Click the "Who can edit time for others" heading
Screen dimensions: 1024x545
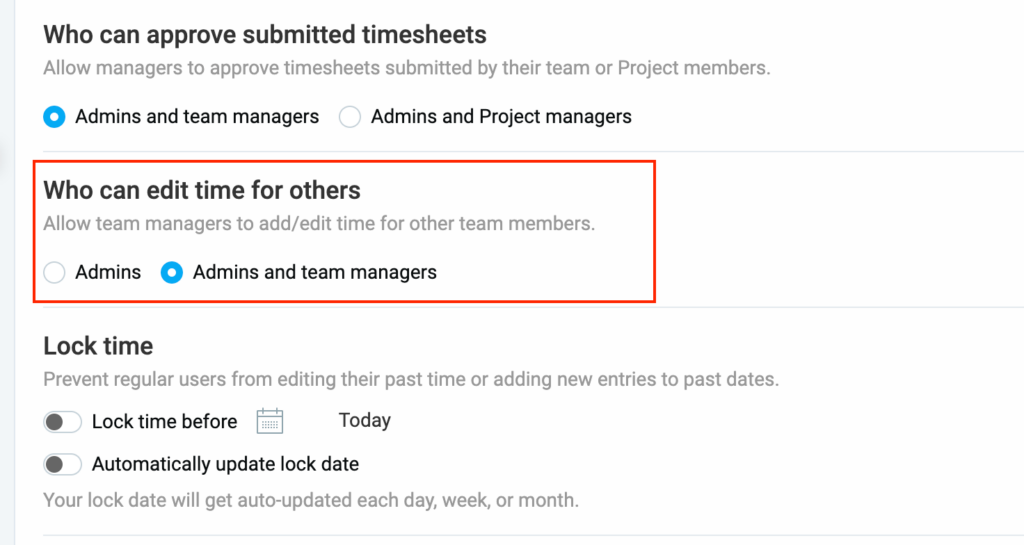[x=202, y=190]
